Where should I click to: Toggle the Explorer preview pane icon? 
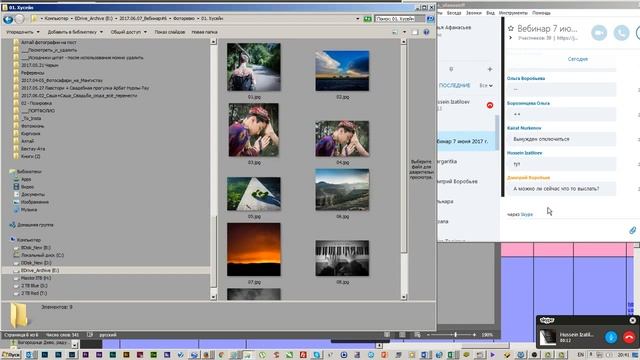pyautogui.click(x=415, y=32)
